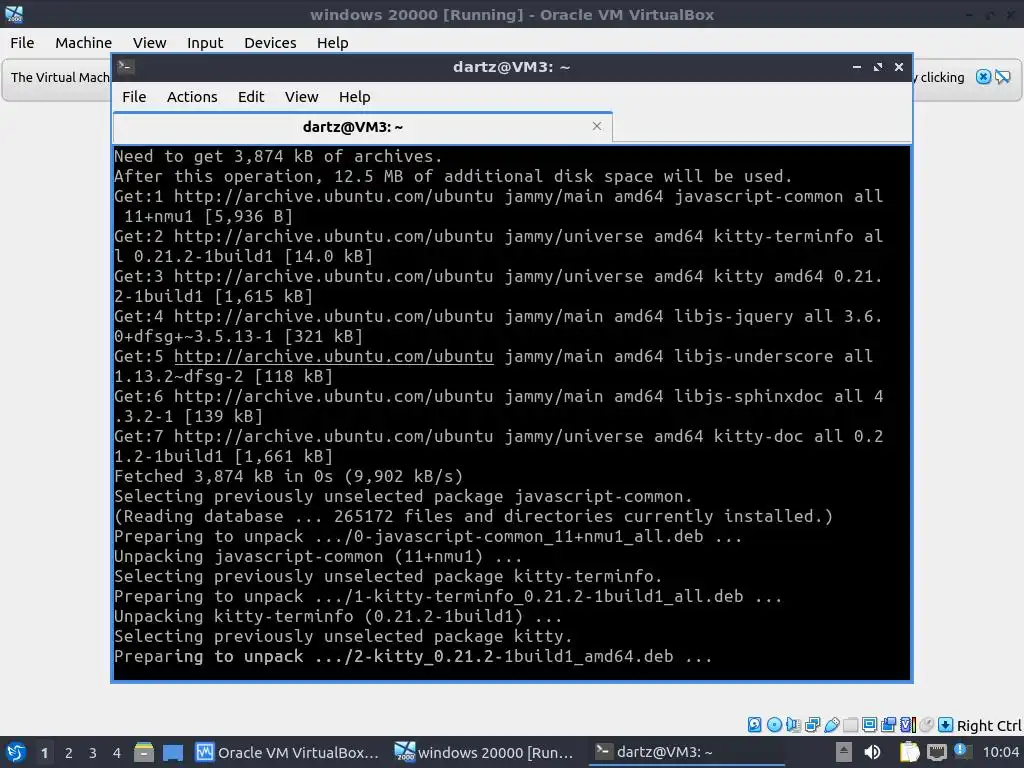
Task: Click the VirtualBox window title bar icon
Action: tap(14, 14)
